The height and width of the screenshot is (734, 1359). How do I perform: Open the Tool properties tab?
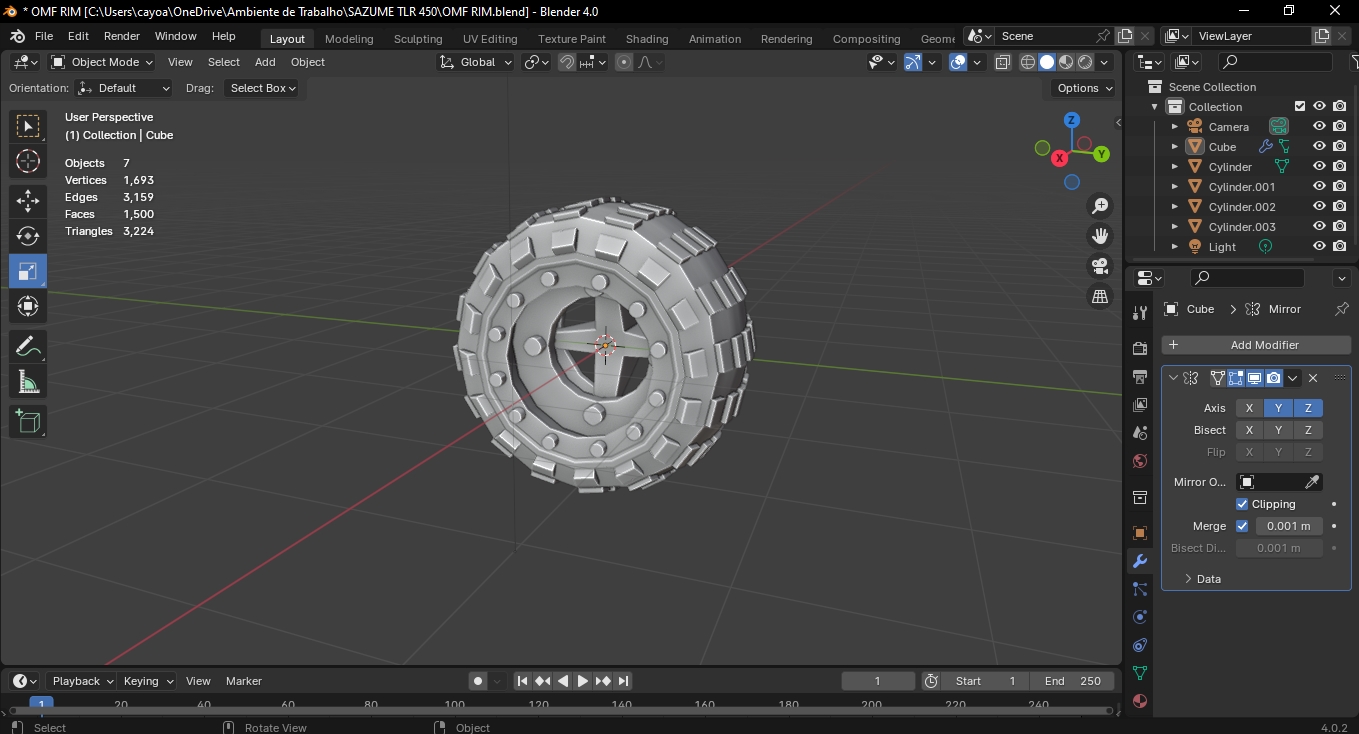(x=1140, y=313)
